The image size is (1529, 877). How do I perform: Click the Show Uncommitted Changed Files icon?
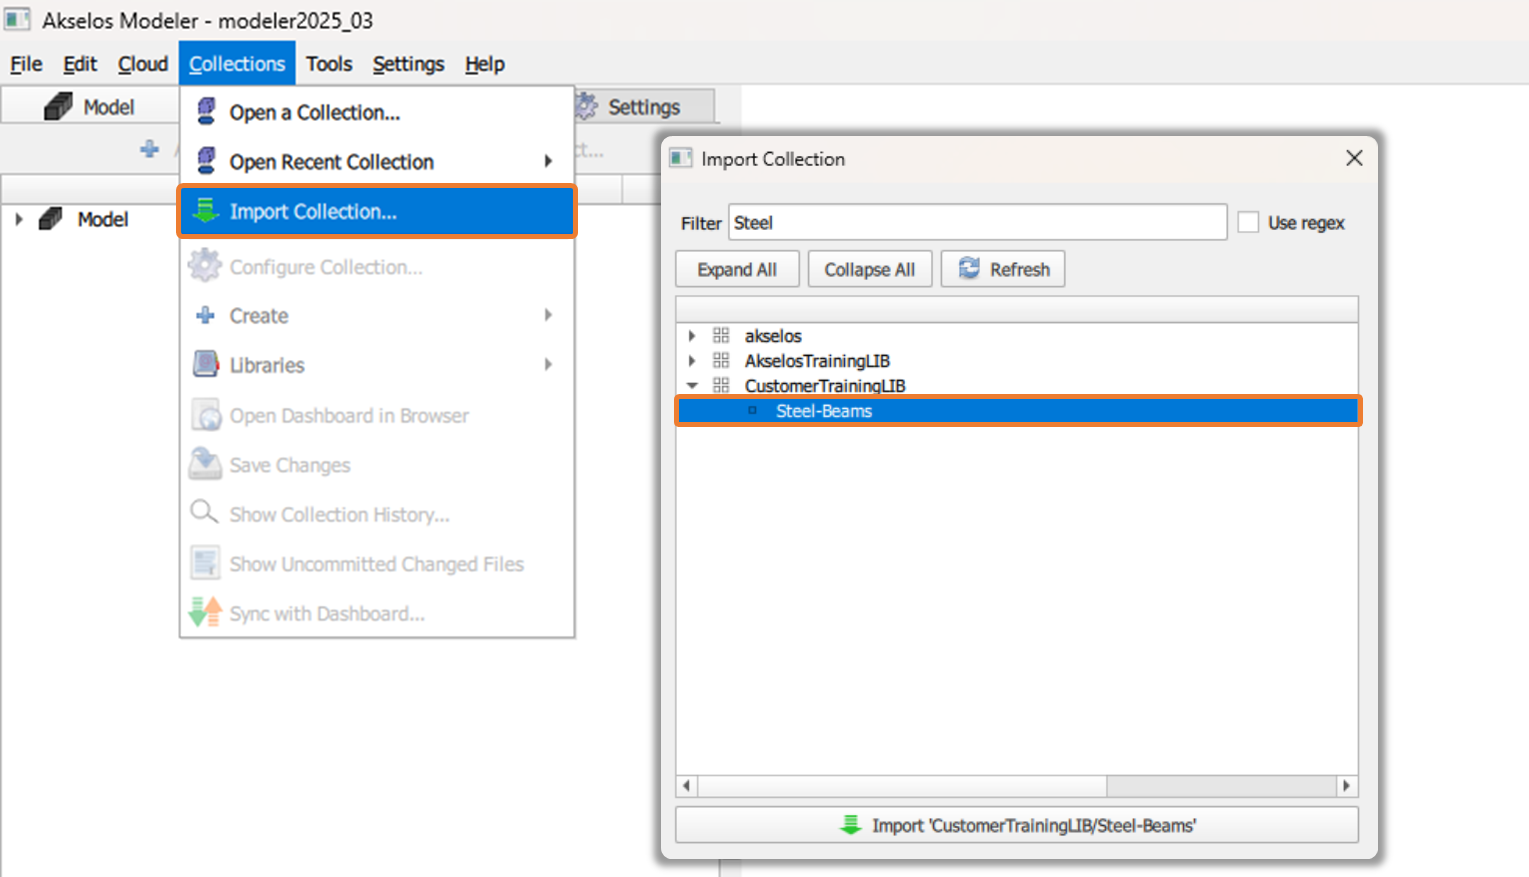(x=206, y=563)
